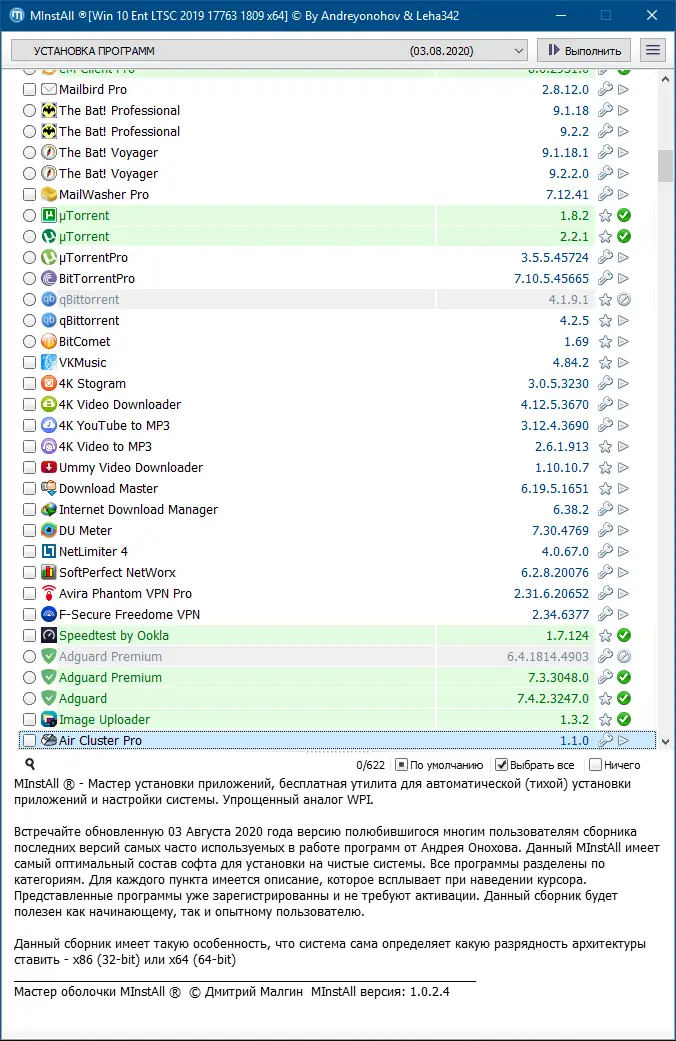The image size is (676, 1041).
Task: Select The Bat! Voyager 9.2.2.0 radio button
Action: [x=29, y=173]
